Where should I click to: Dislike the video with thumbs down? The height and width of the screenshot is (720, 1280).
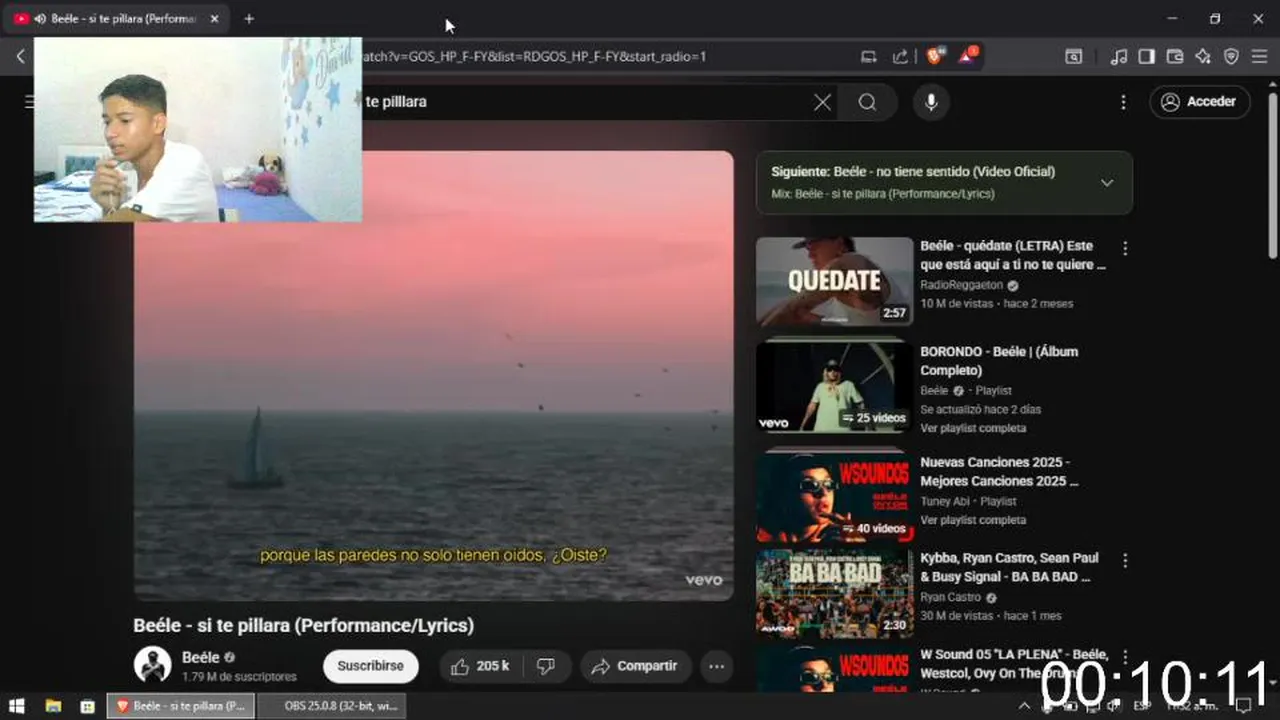[x=546, y=666]
